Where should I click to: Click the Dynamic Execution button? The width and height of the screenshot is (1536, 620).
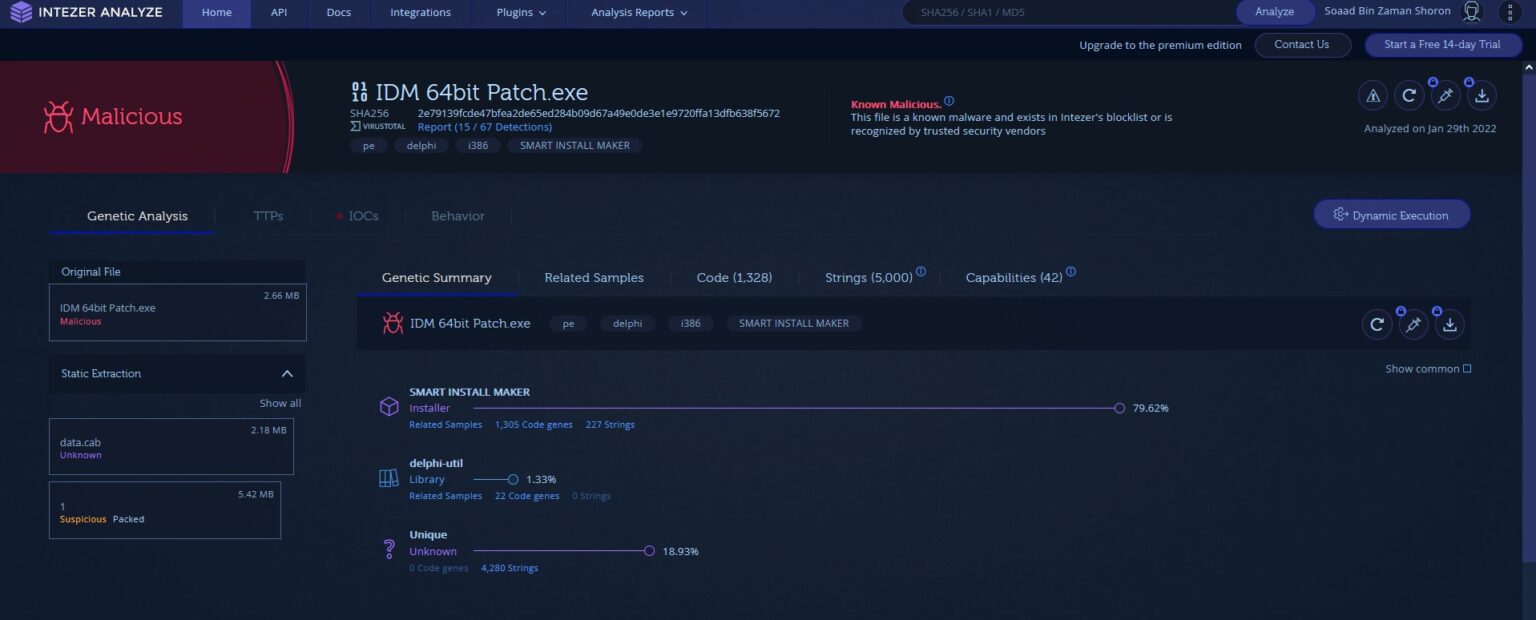(1392, 215)
